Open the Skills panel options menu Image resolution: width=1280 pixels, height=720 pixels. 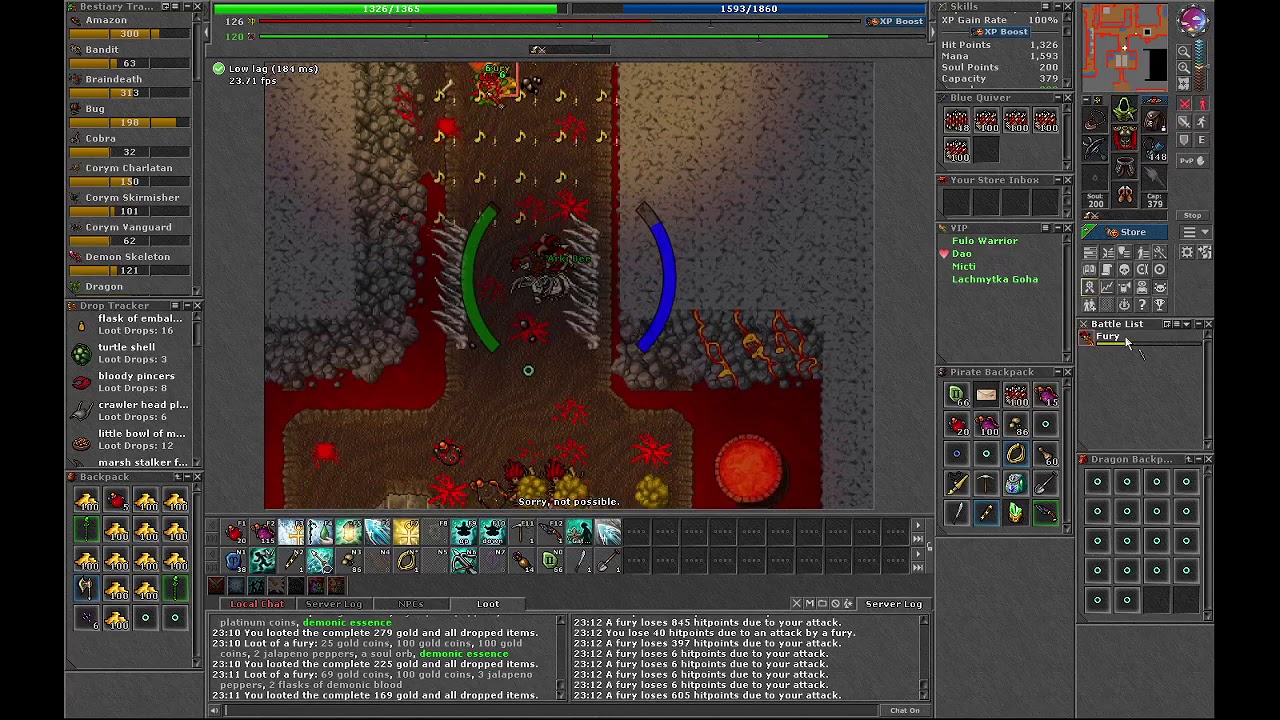(x=1045, y=7)
